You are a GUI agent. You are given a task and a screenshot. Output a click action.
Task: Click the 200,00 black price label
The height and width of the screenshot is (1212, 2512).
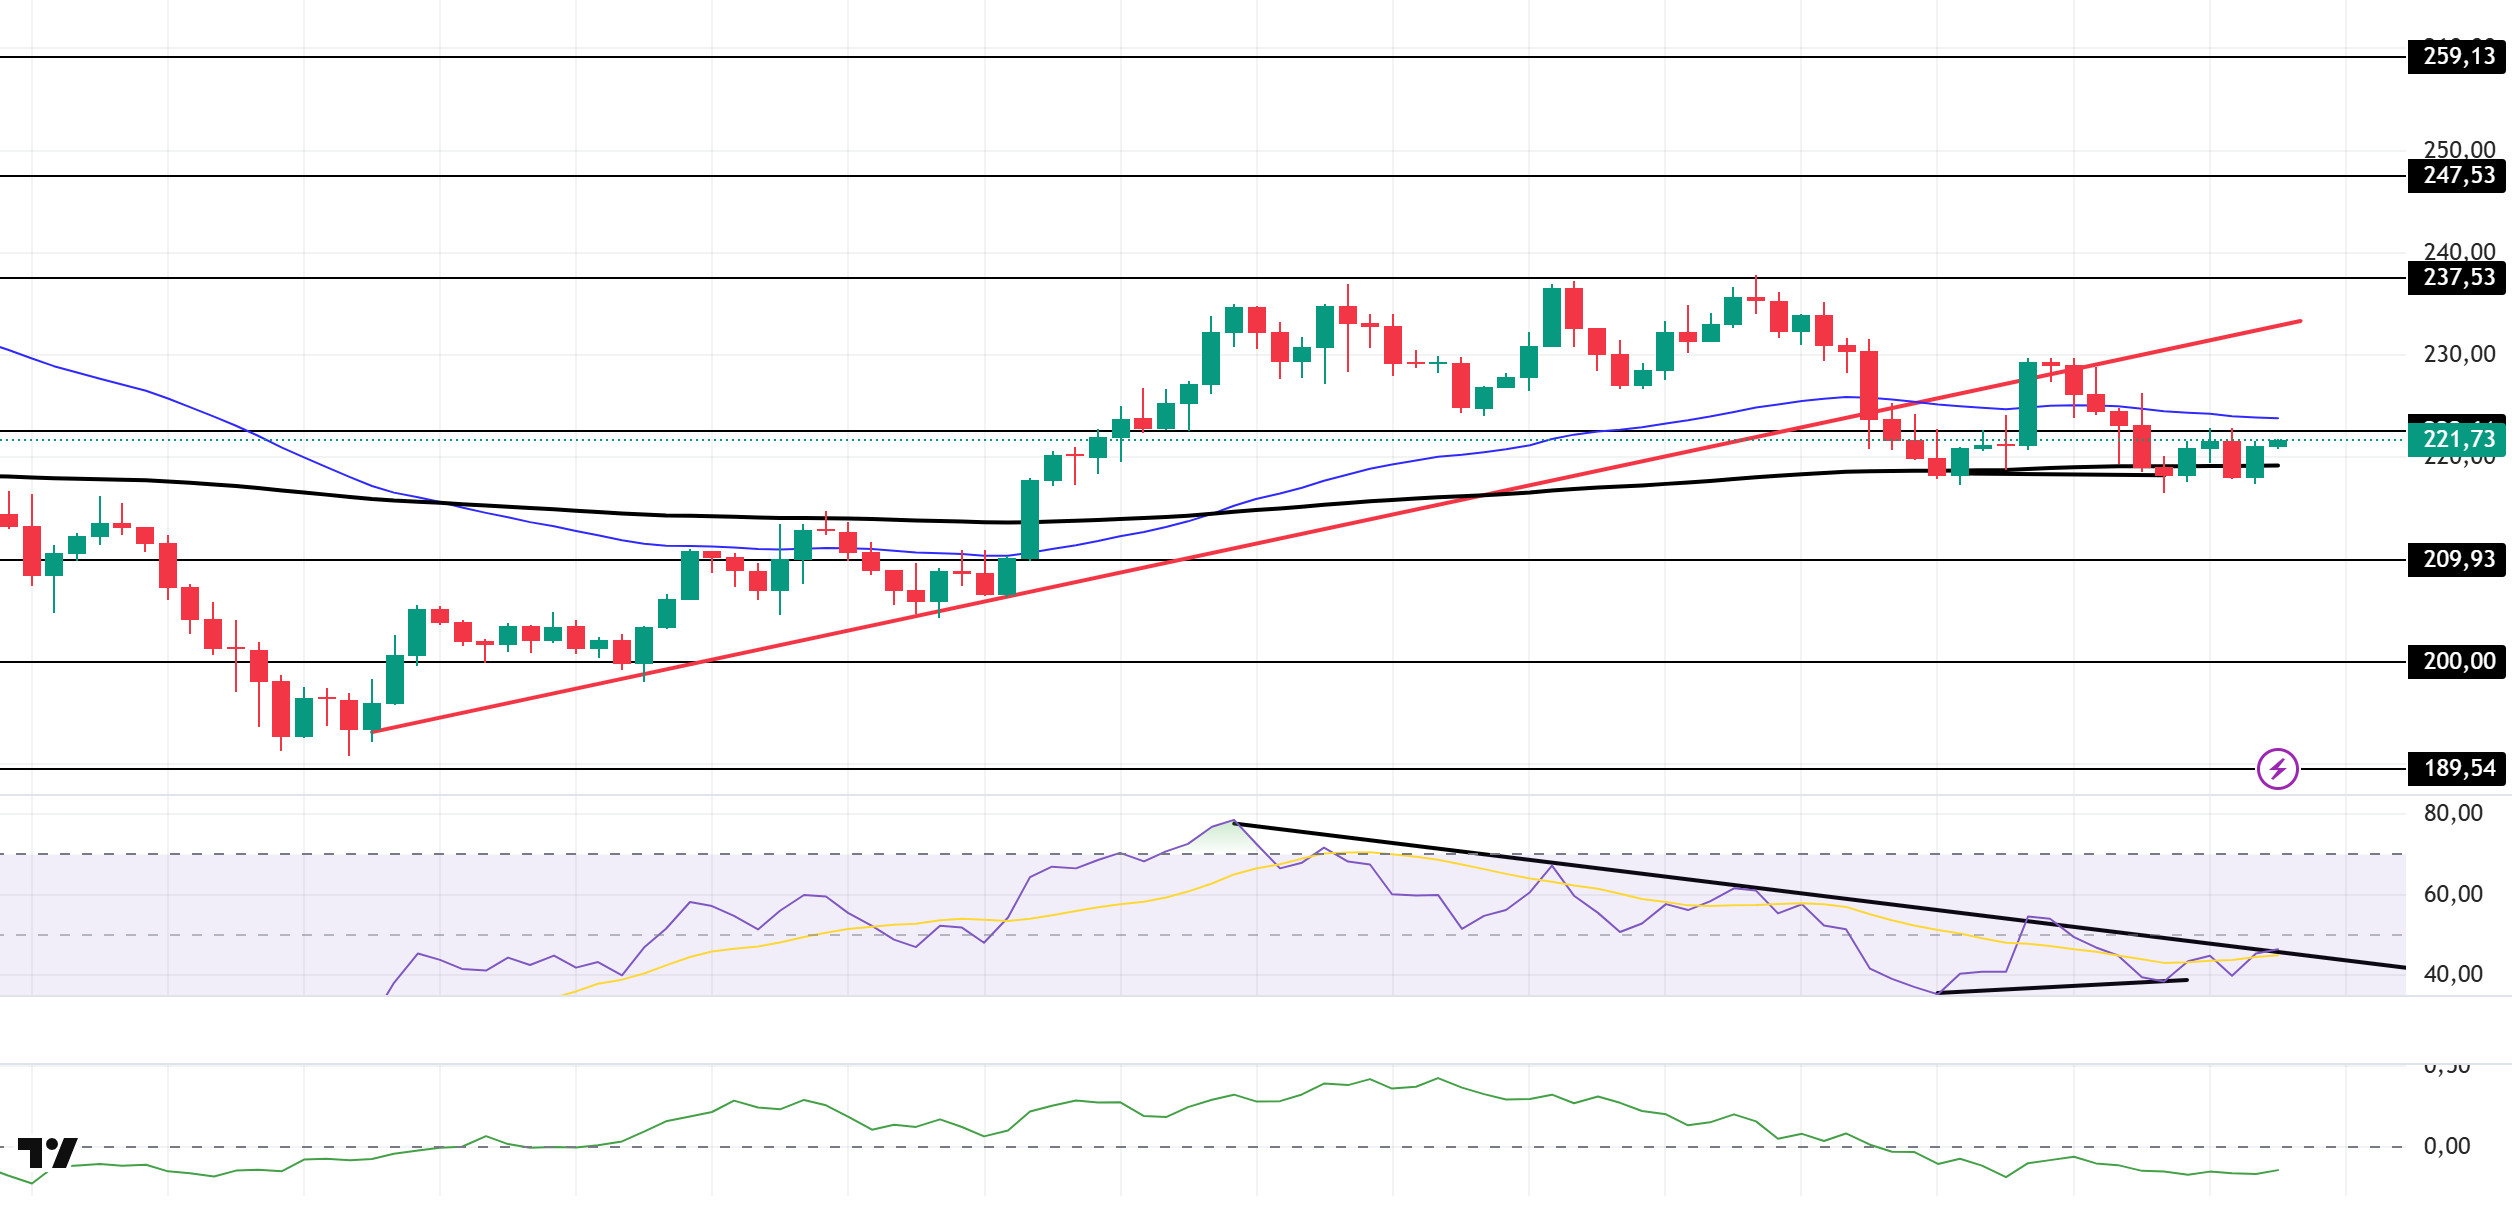pos(2458,662)
